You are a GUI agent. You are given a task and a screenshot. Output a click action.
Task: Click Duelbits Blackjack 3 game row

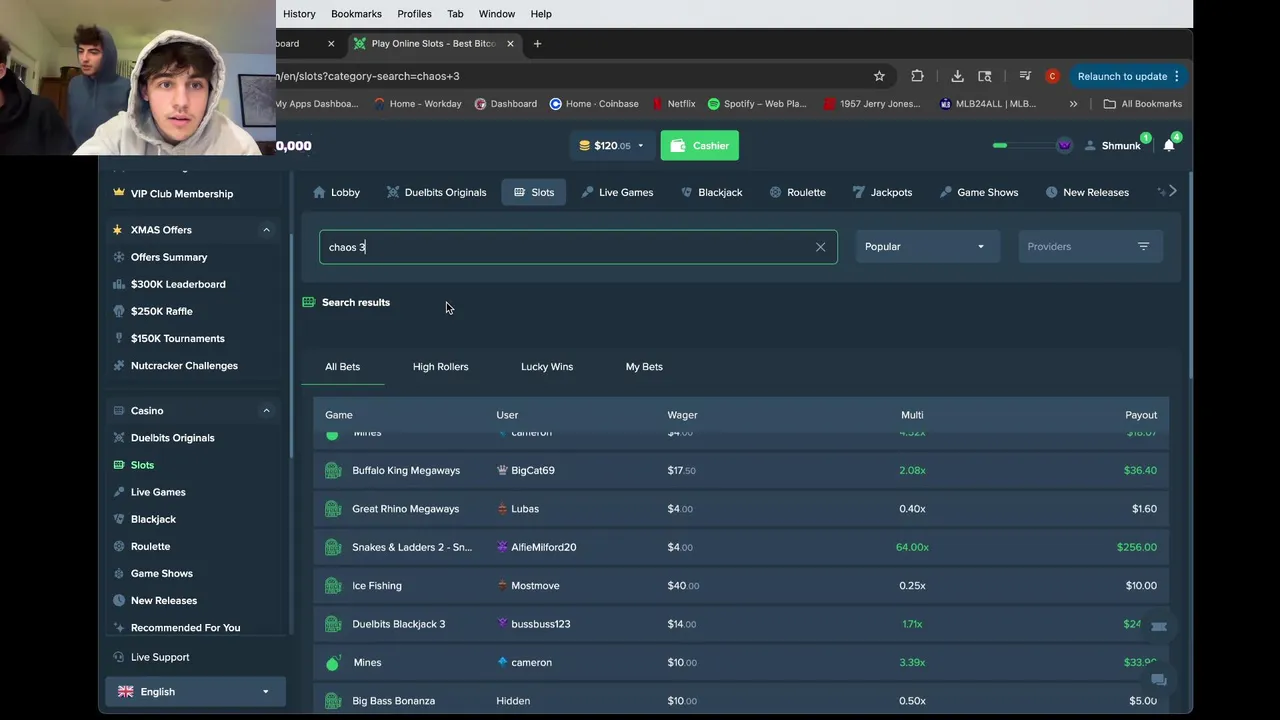741,624
